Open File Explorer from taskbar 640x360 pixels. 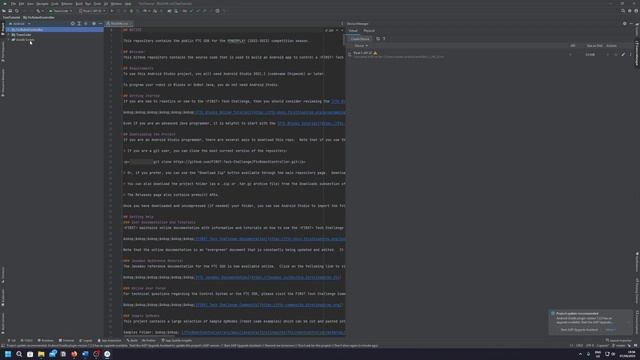pyautogui.click(x=41, y=354)
